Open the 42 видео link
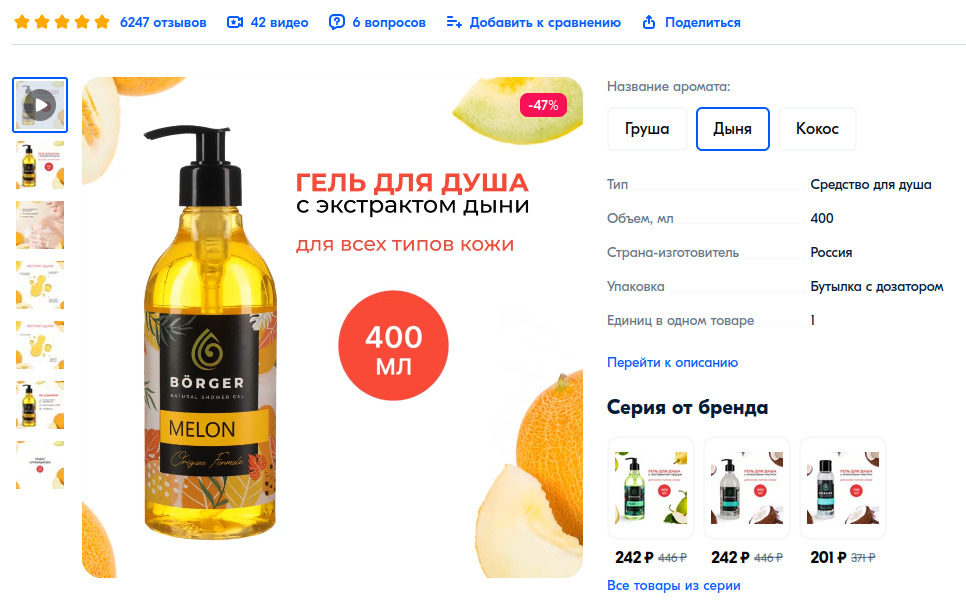 [279, 22]
